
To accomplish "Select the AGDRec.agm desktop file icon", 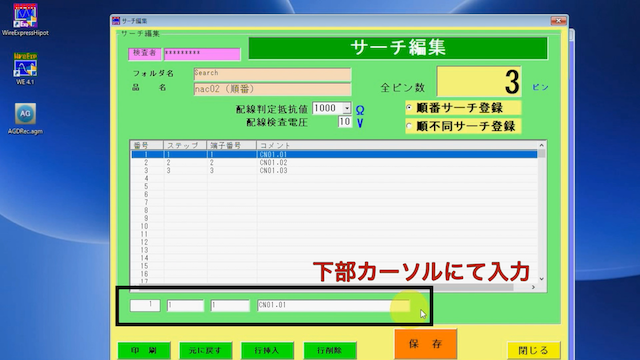I will (x=25, y=118).
